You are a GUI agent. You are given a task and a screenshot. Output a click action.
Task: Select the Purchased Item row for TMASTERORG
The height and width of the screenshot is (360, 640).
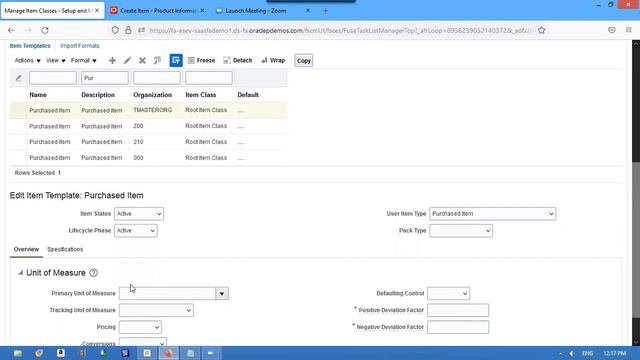(149, 110)
